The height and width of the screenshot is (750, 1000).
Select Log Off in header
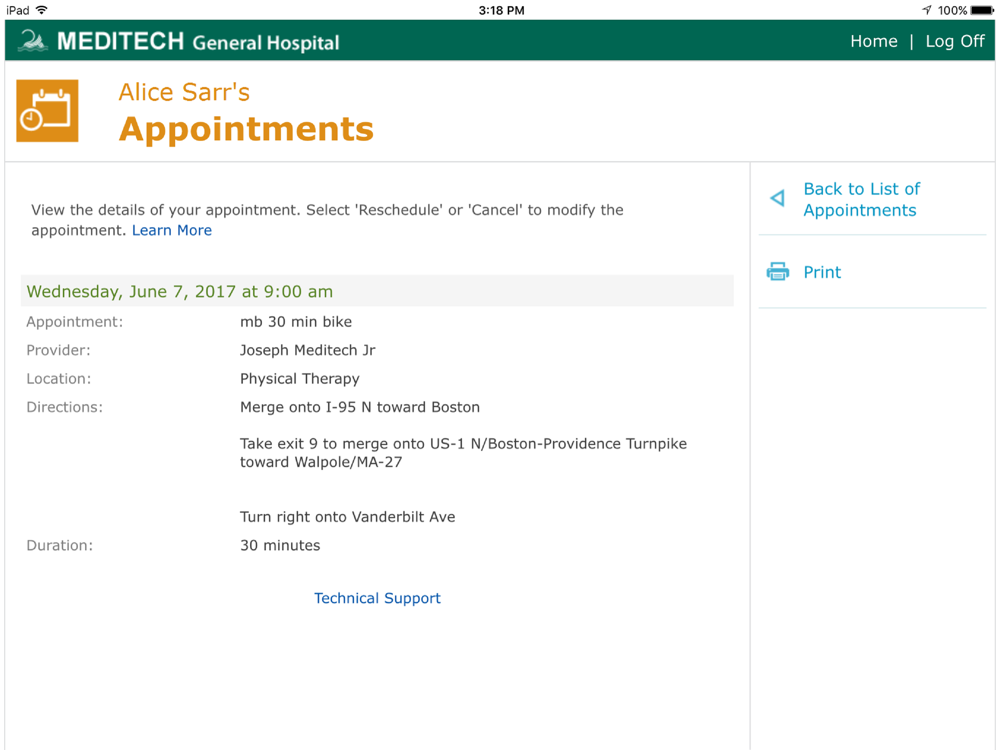pos(955,41)
